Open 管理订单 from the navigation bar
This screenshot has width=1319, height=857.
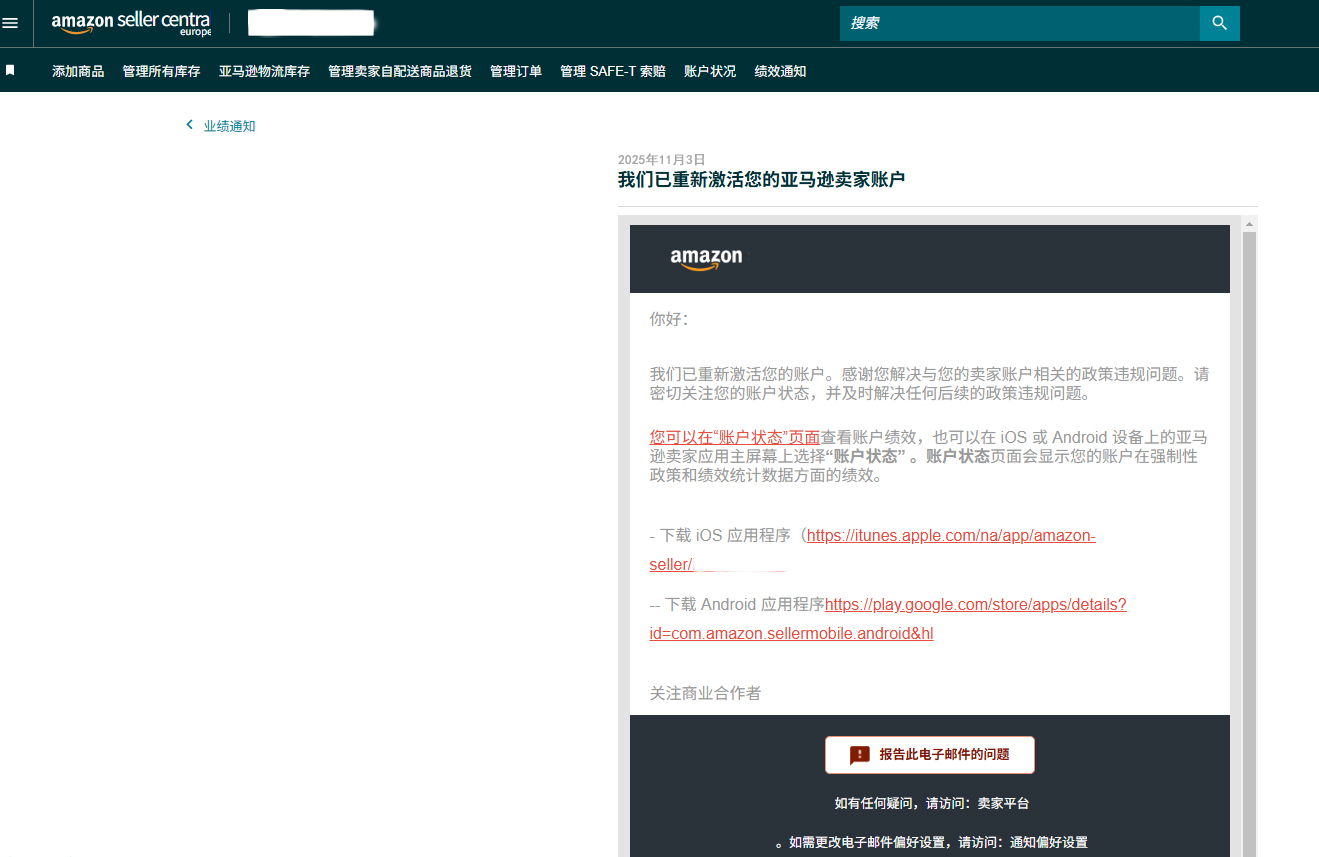coord(516,71)
